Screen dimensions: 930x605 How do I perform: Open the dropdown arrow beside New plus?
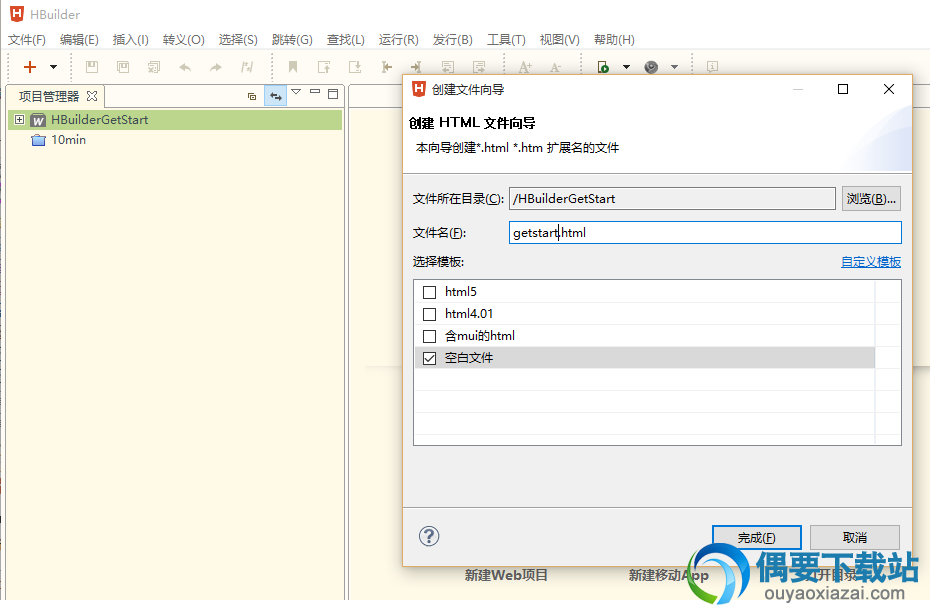coord(53,67)
